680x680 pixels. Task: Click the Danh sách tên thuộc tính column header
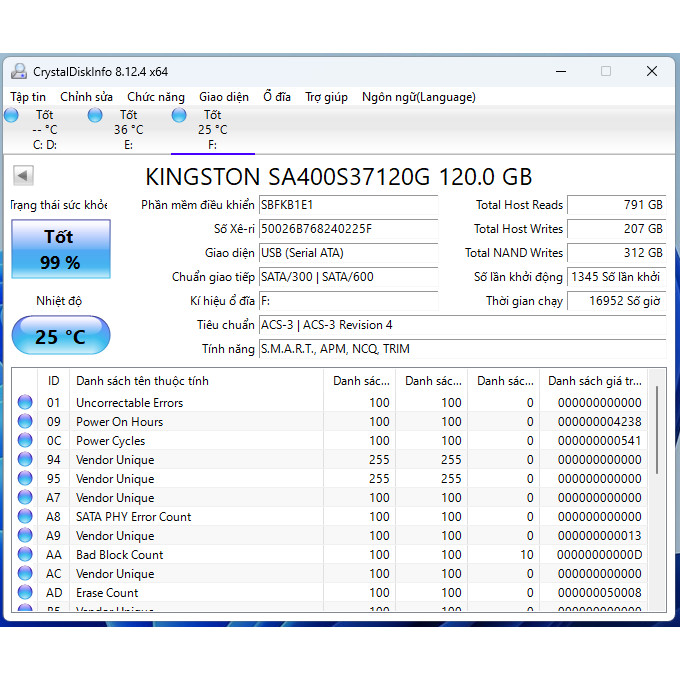point(197,381)
